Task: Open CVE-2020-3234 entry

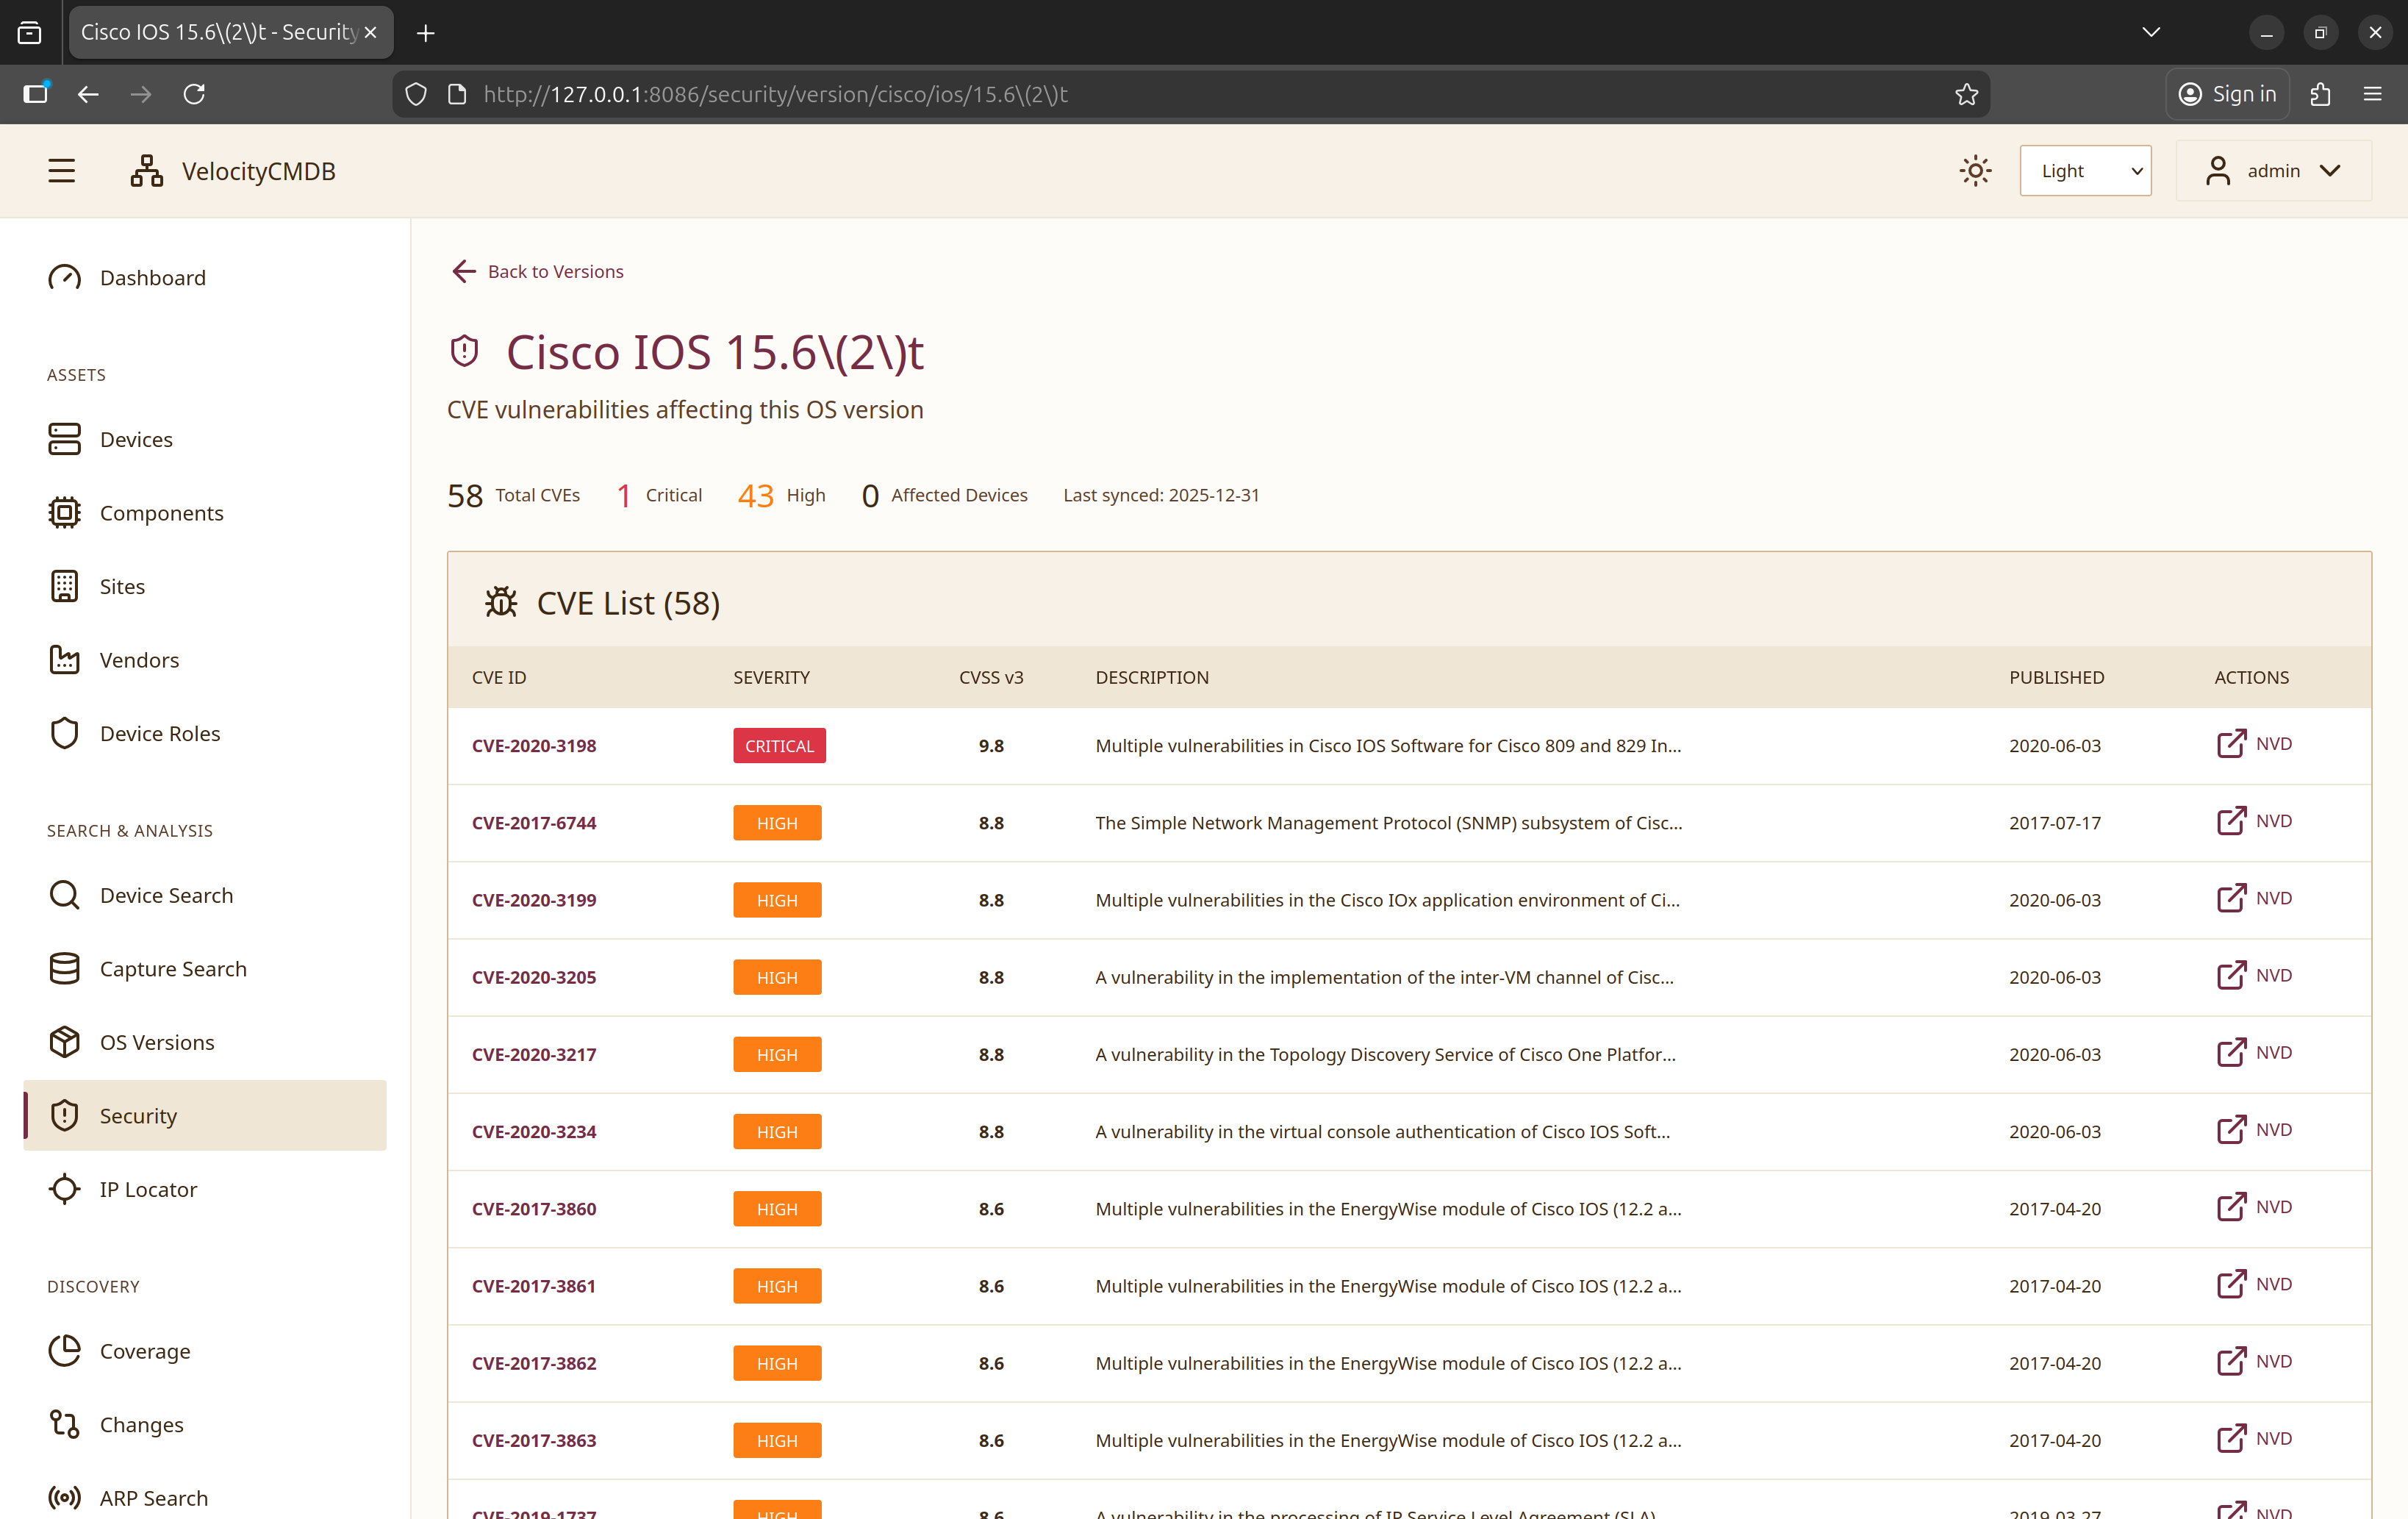Action: [534, 1132]
